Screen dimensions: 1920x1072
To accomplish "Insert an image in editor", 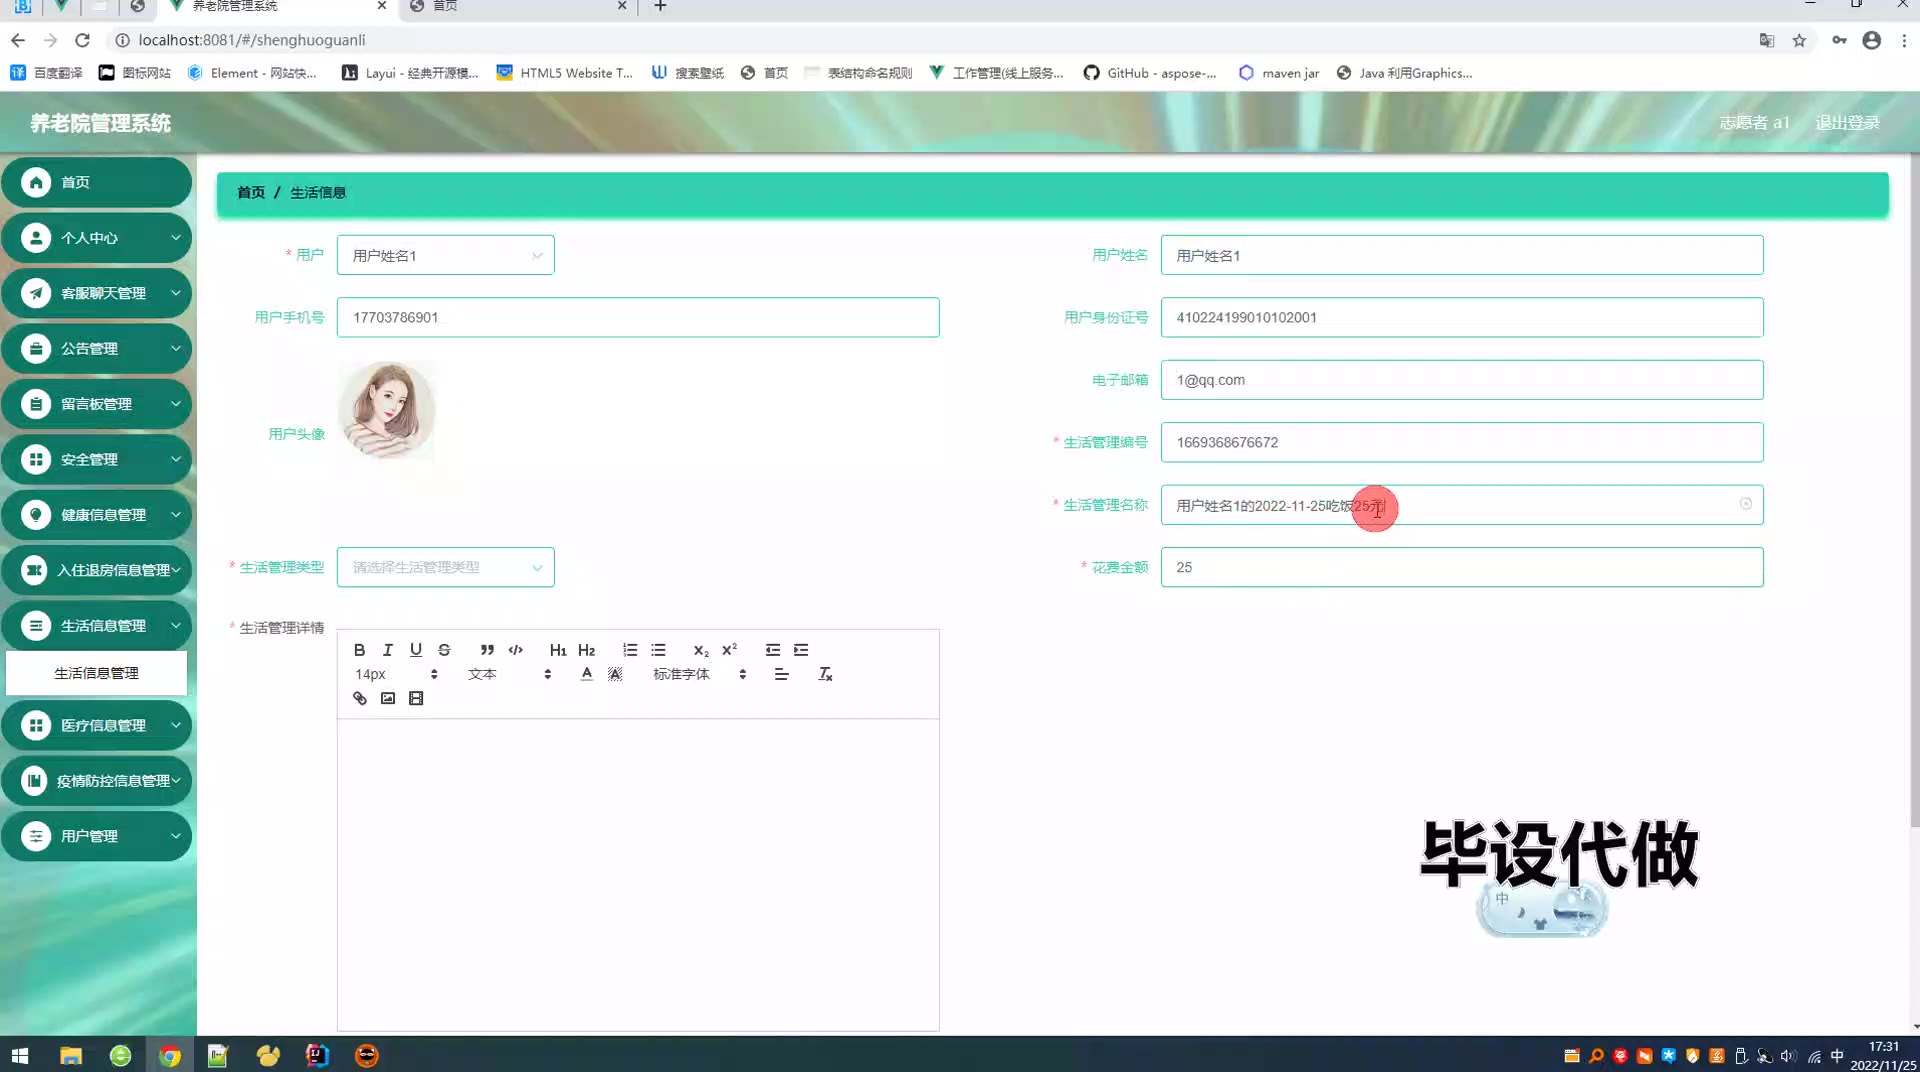I will coord(388,698).
